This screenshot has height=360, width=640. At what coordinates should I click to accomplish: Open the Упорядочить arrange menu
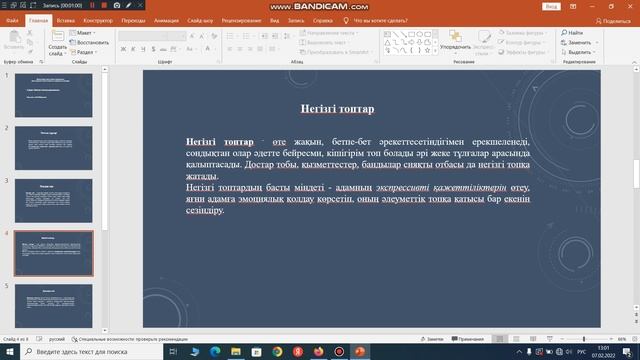click(455, 42)
